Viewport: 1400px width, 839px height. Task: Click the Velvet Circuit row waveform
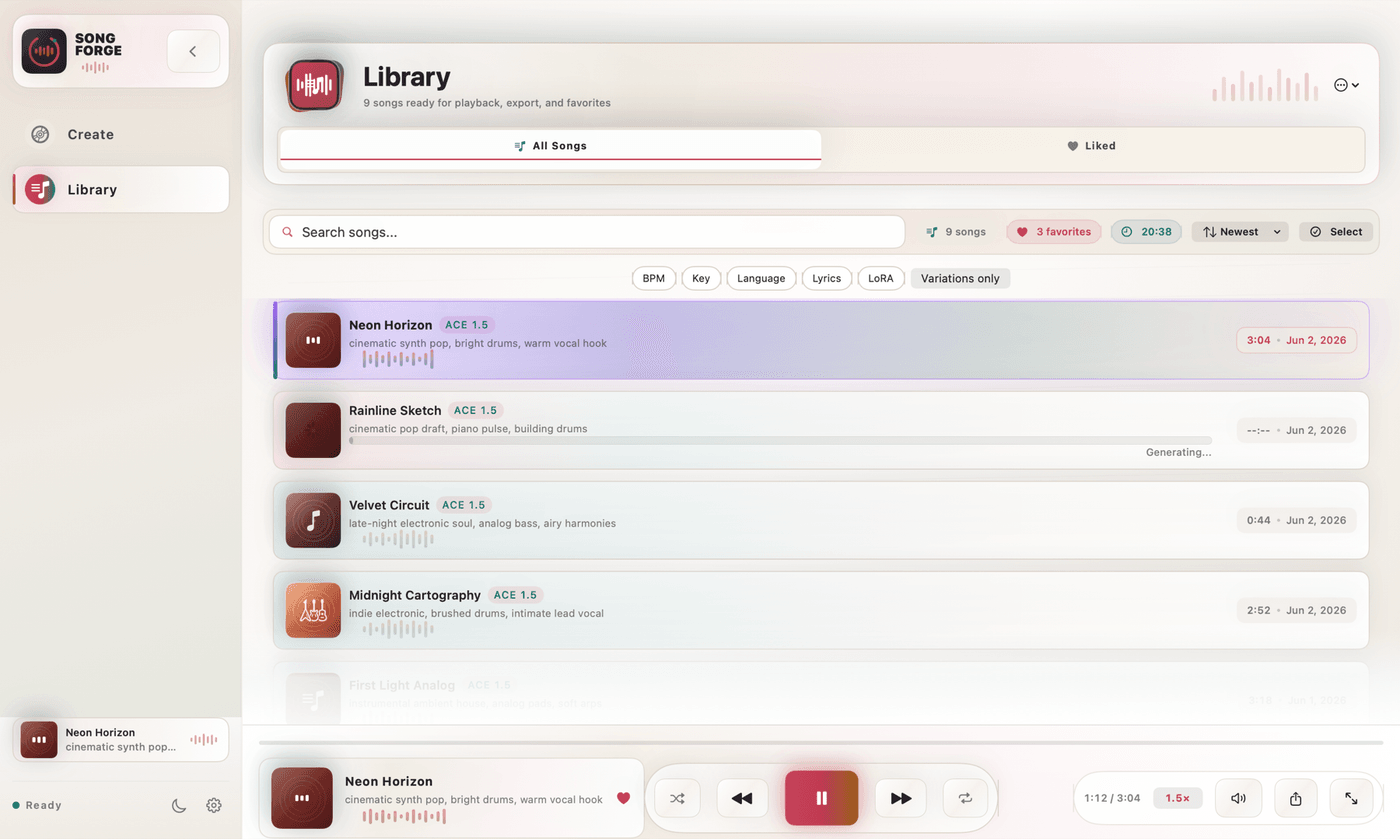(398, 539)
